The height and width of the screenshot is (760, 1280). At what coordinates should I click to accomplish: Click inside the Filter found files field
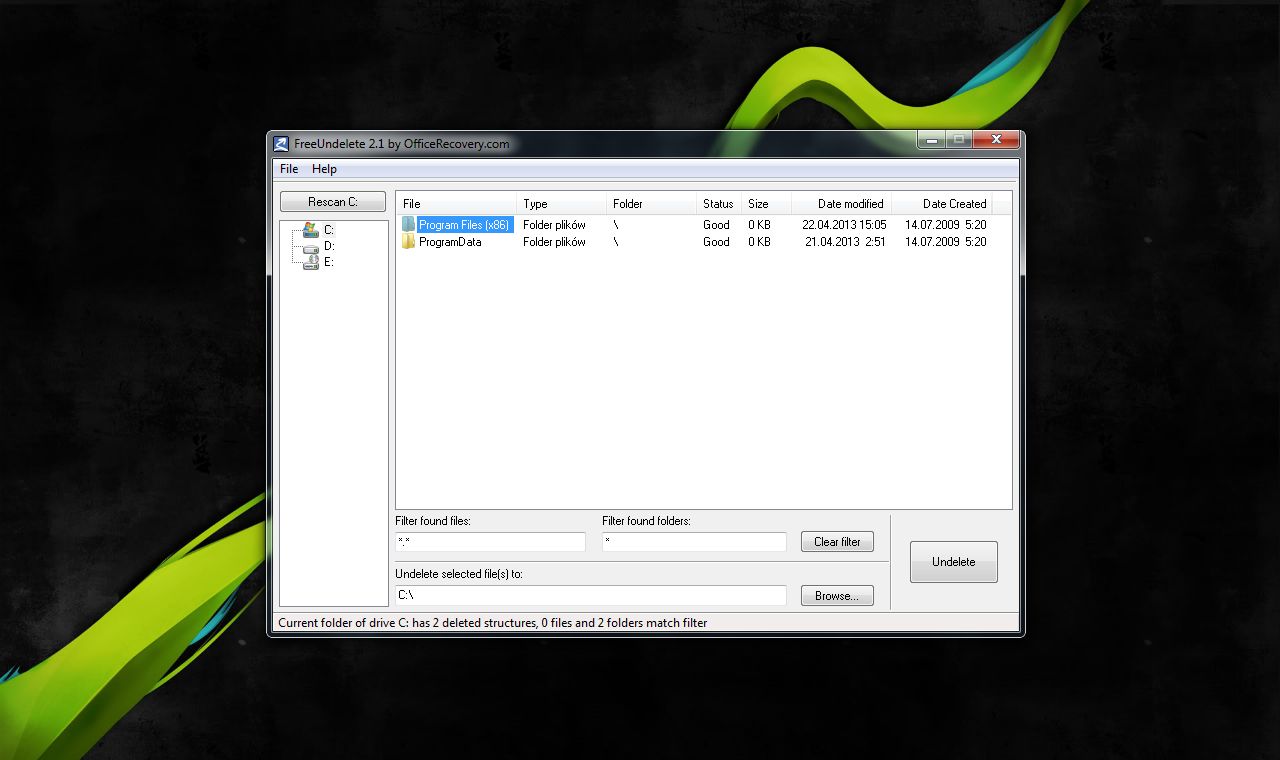coord(490,541)
